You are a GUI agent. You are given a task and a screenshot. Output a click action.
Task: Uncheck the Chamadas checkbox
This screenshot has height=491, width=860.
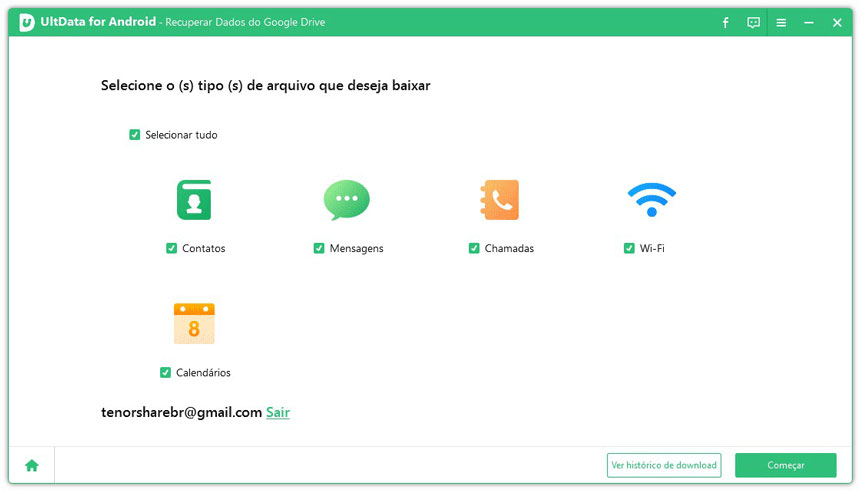tap(474, 248)
